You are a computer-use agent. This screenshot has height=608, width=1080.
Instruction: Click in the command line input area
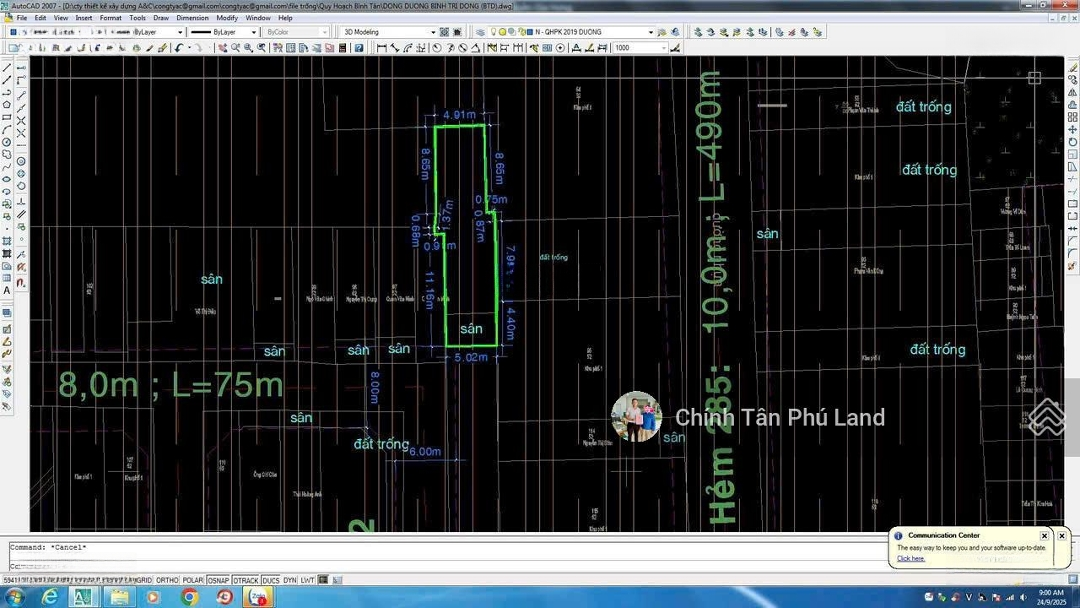400,564
